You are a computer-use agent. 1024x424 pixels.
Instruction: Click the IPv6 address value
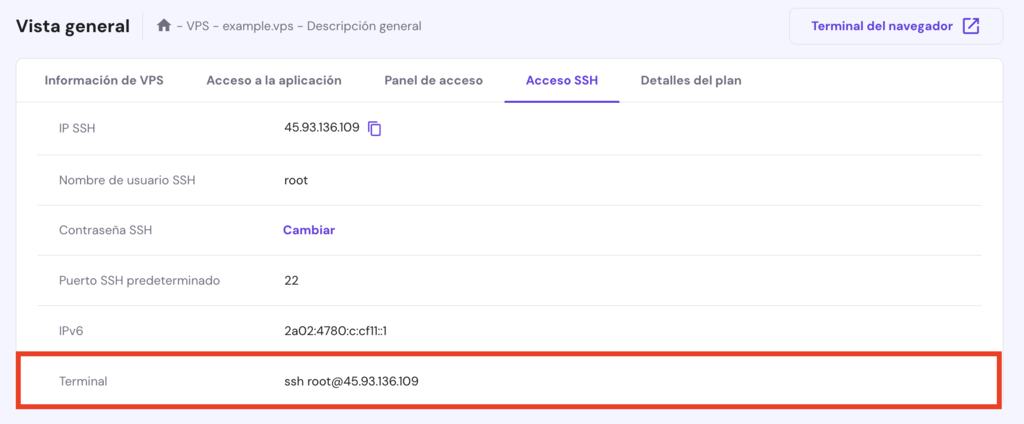(335, 331)
